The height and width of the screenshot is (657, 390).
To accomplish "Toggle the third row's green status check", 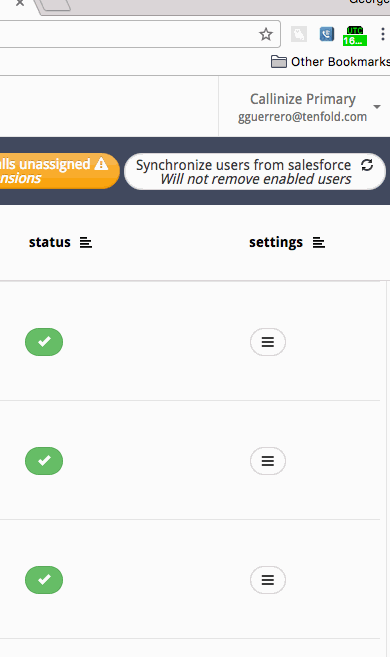I will click(x=44, y=580).
